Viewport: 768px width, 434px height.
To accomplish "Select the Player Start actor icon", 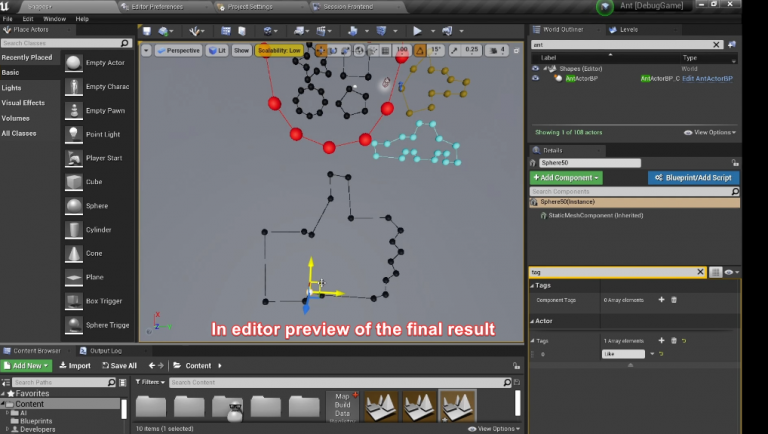I will [x=74, y=158].
